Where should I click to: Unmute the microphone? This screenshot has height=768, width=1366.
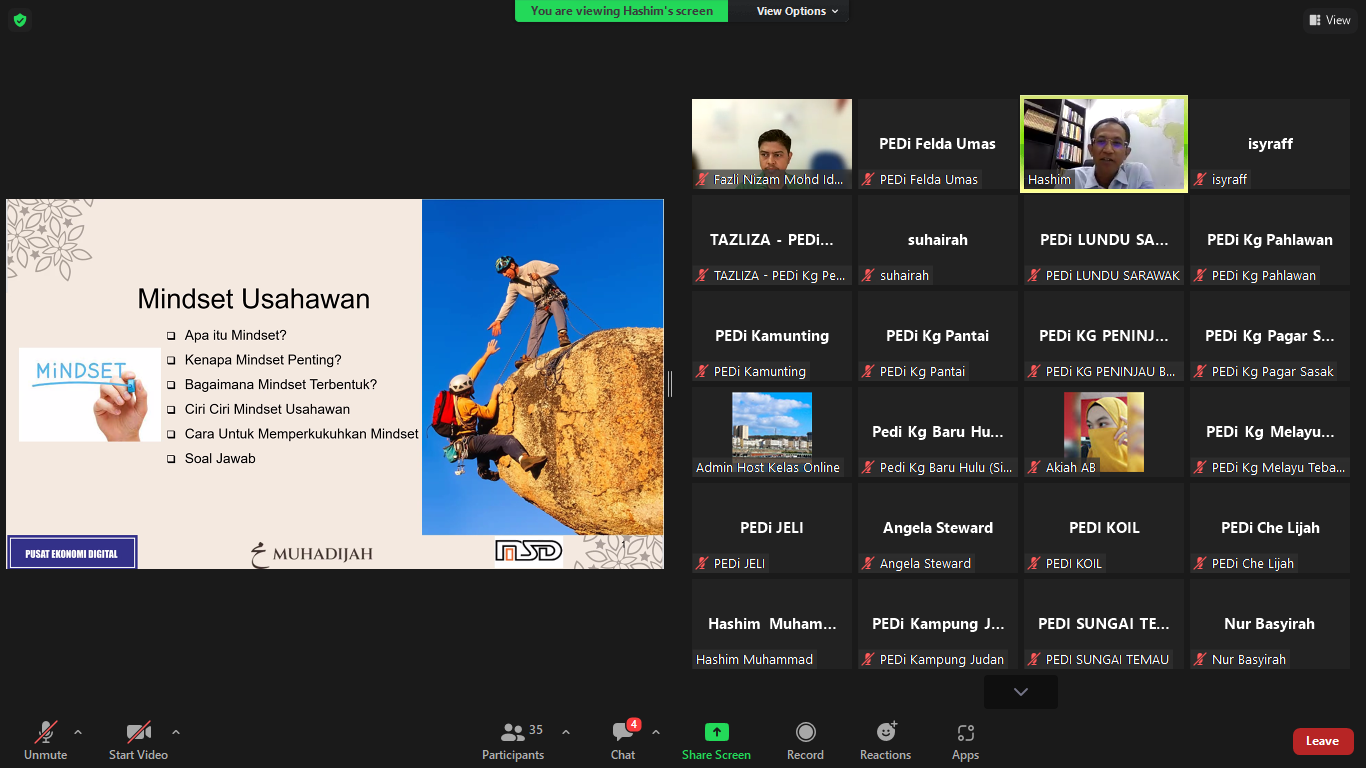click(x=46, y=741)
